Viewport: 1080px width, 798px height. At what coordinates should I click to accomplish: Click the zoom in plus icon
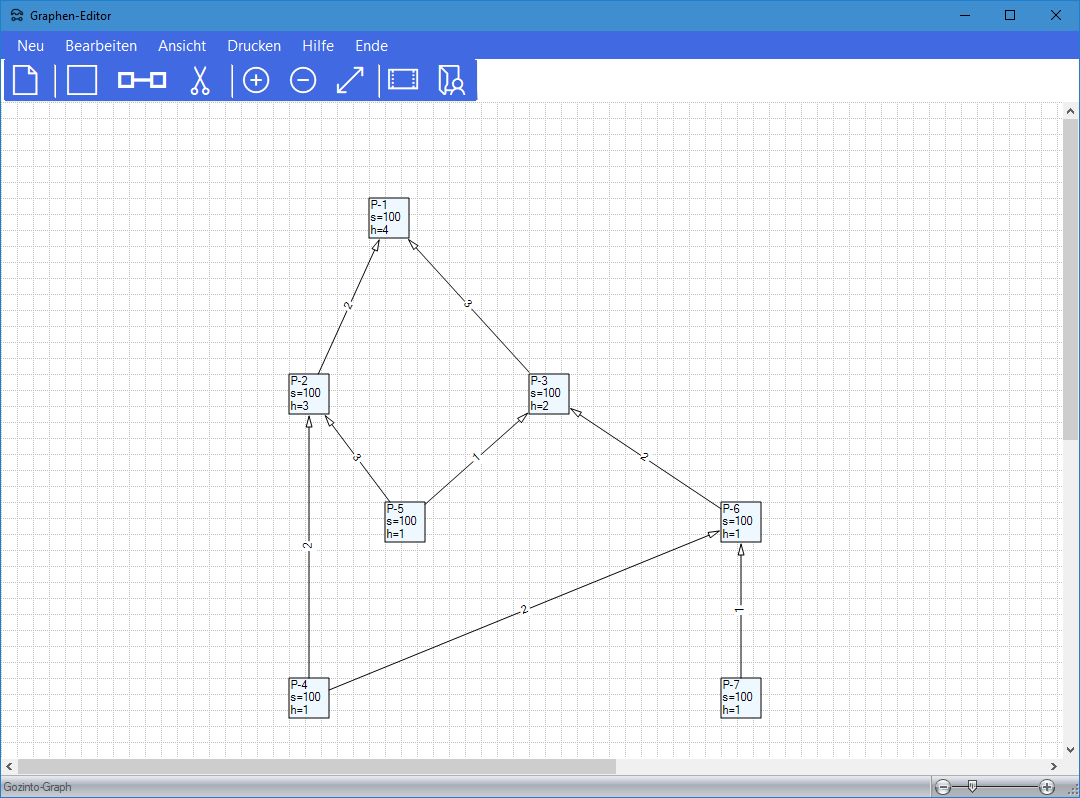coord(257,80)
